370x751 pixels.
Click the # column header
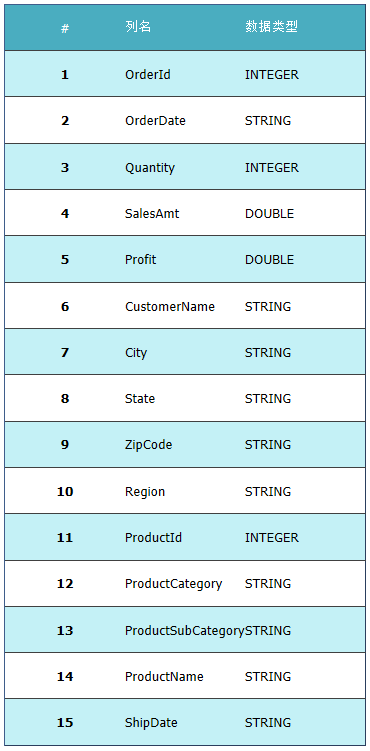click(x=65, y=28)
